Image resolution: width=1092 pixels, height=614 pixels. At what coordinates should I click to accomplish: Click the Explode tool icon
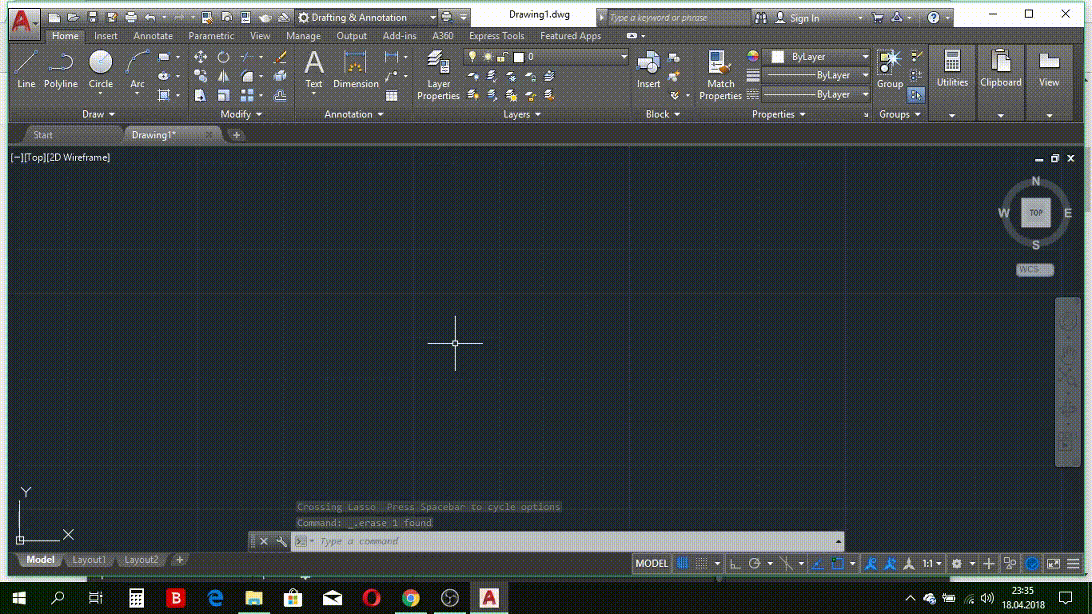coord(280,76)
